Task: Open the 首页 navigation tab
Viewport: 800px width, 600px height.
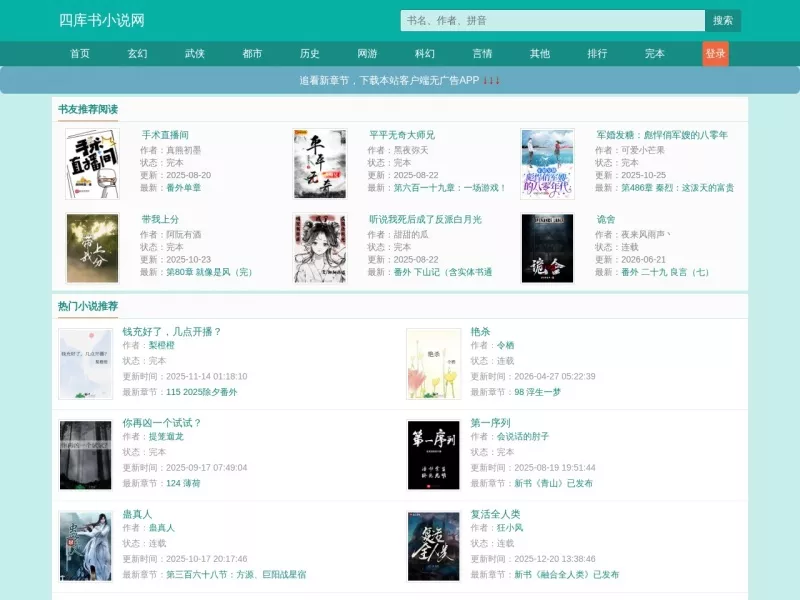Action: (80, 54)
